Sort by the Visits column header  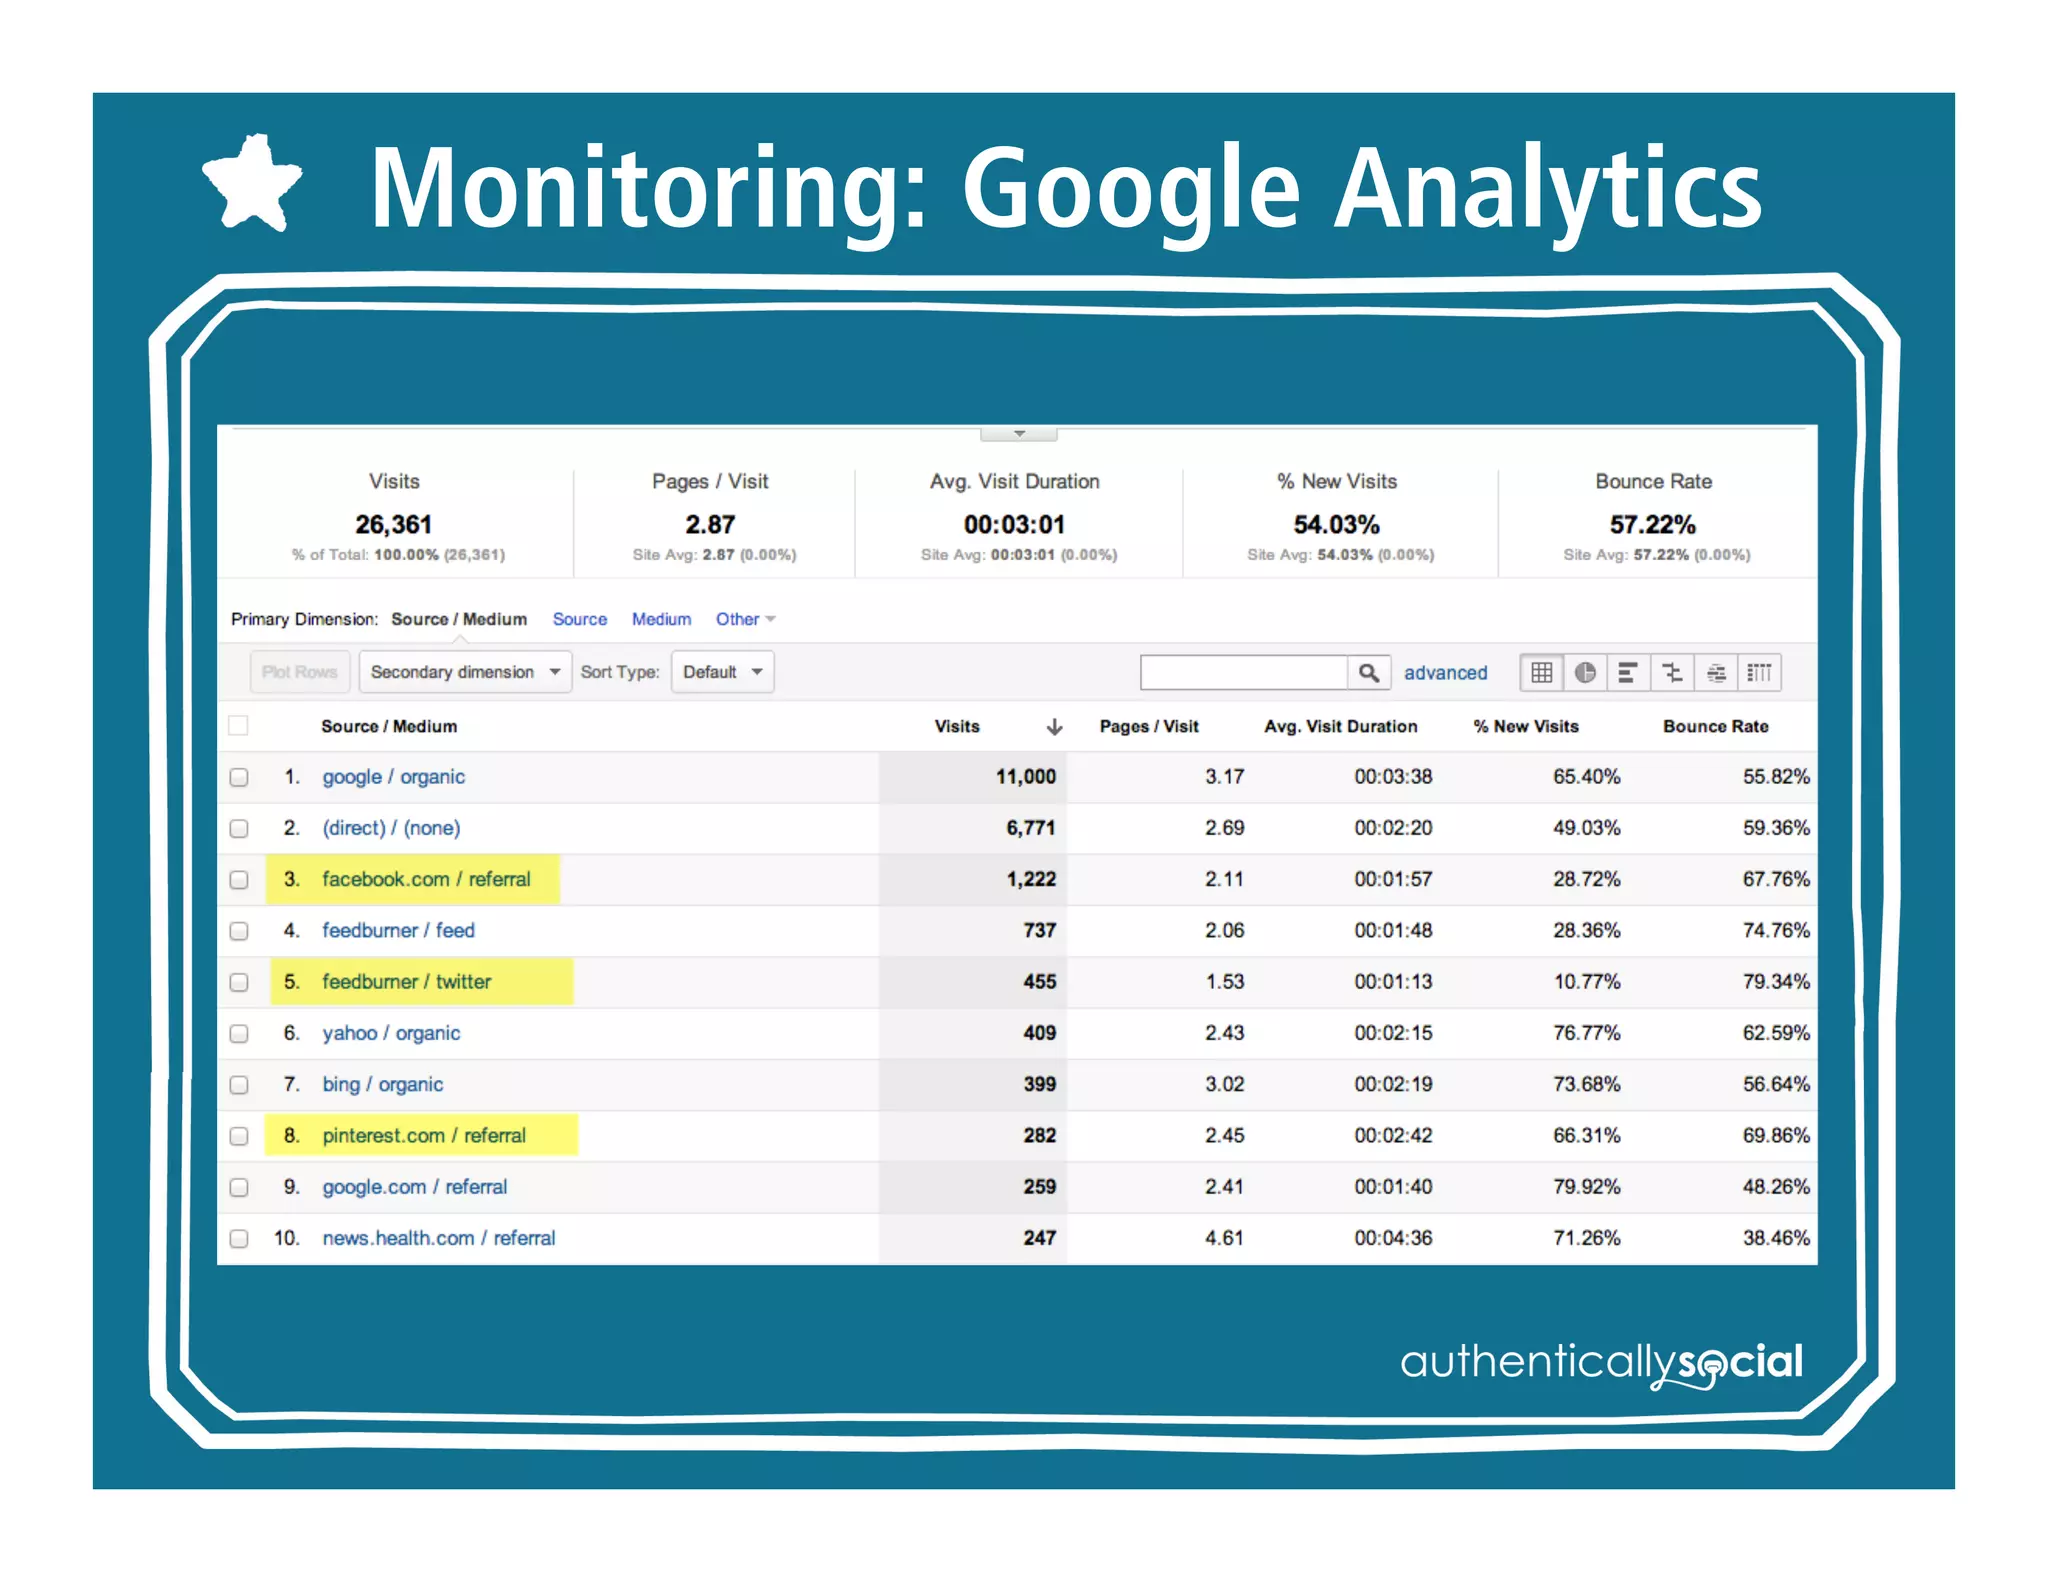click(x=957, y=727)
